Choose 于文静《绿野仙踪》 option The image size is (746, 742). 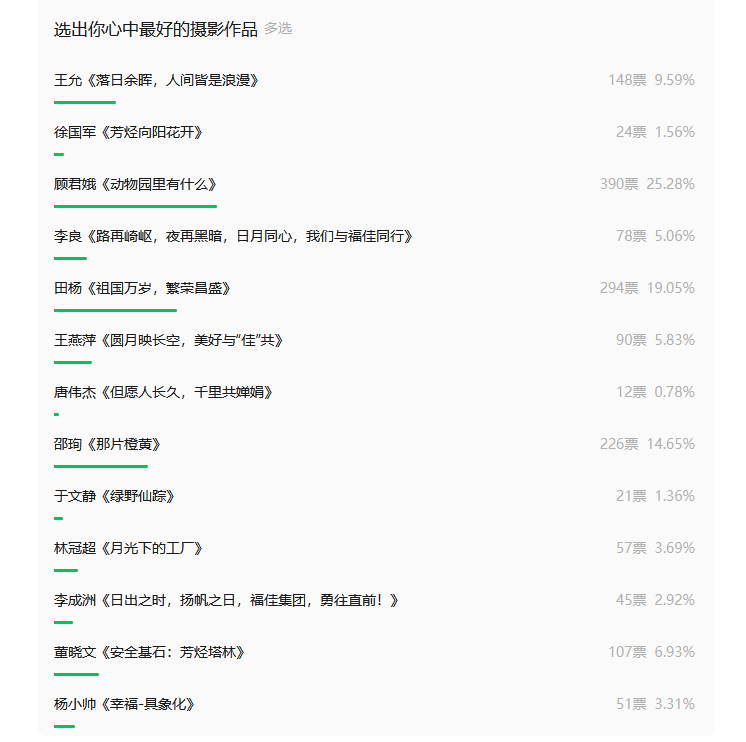coord(115,496)
